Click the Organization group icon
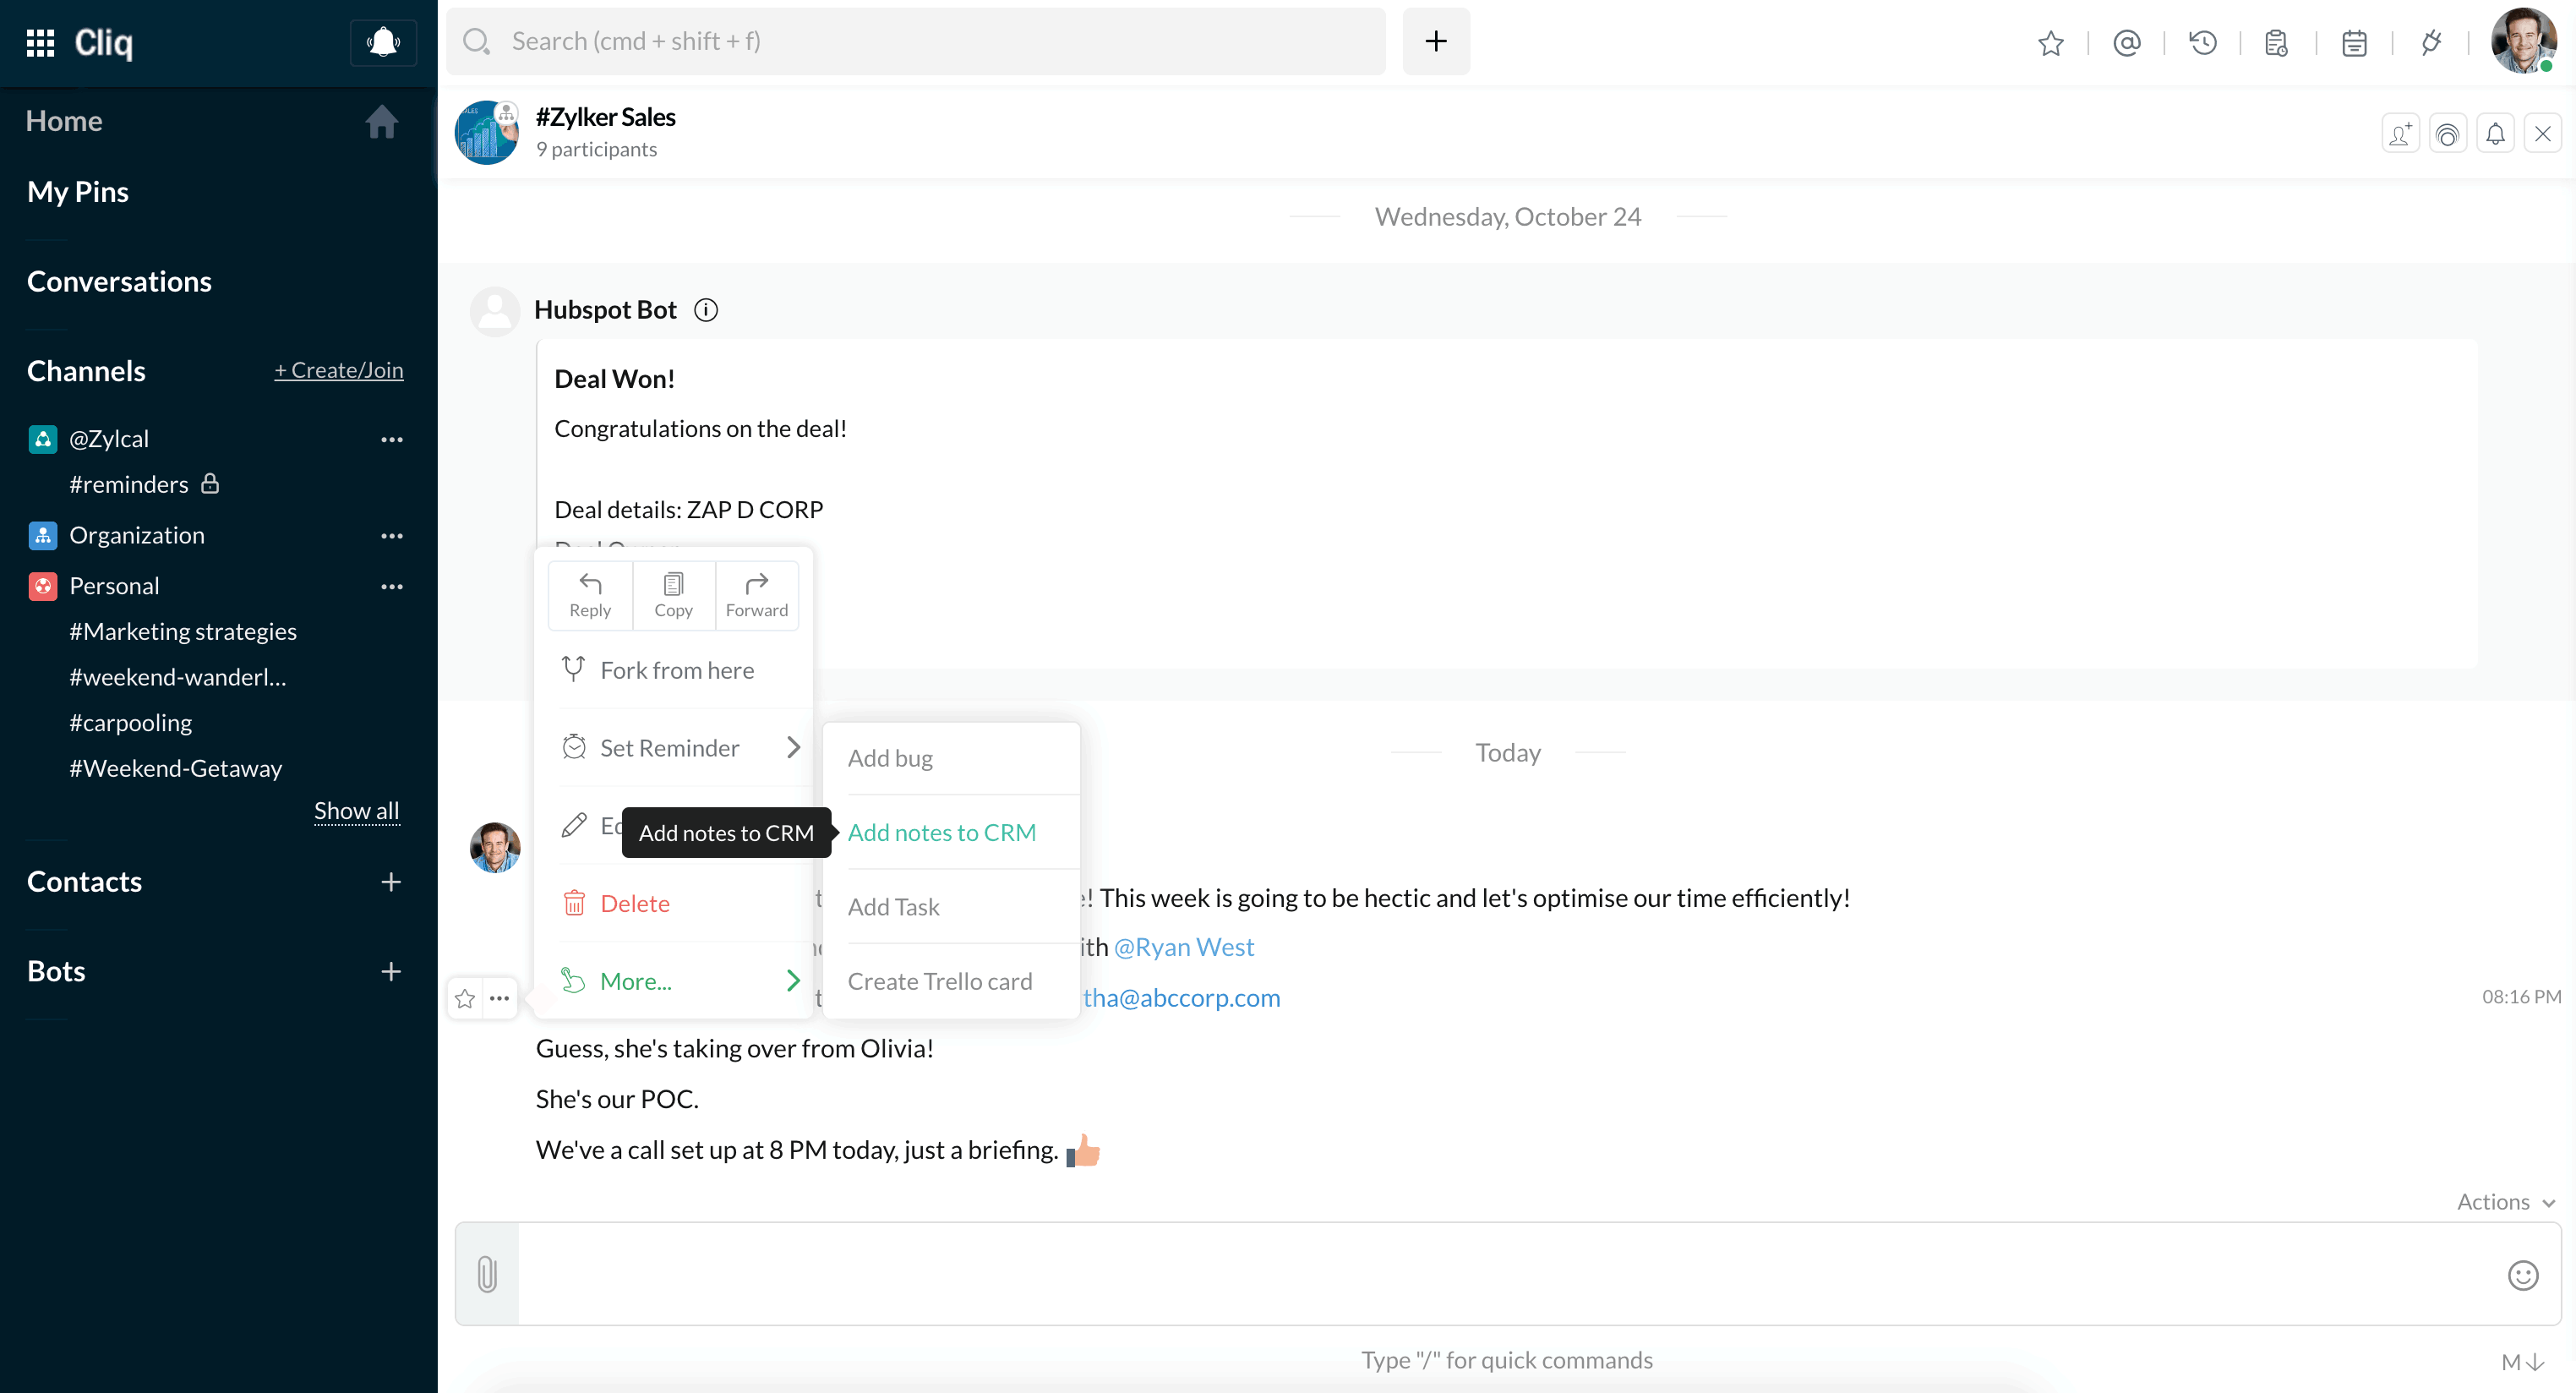This screenshot has width=2576, height=1393. tap(42, 536)
